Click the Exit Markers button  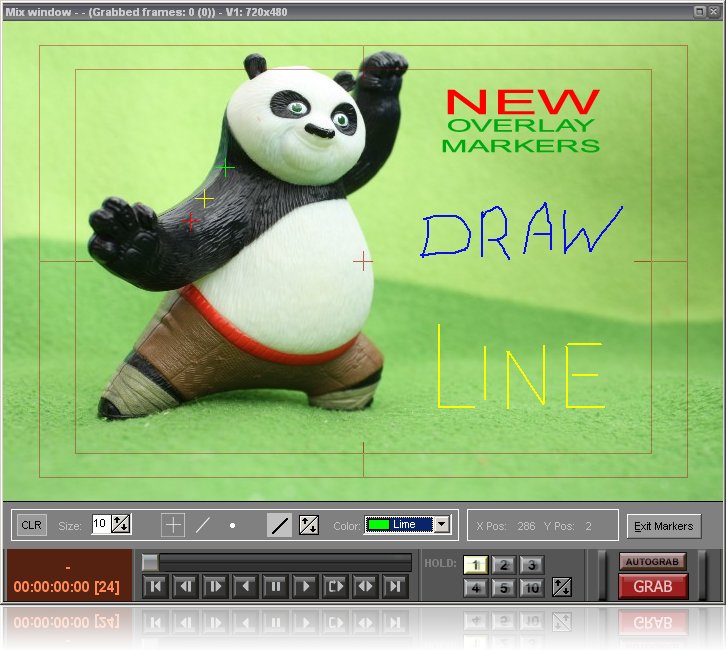[663, 526]
